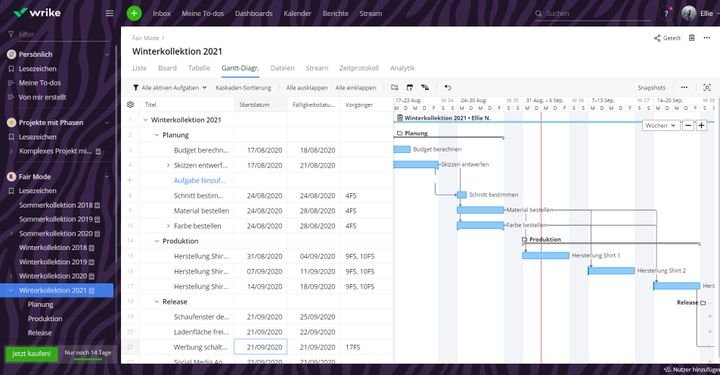
Task: Open Ellie's profile avatar
Action: (688, 13)
